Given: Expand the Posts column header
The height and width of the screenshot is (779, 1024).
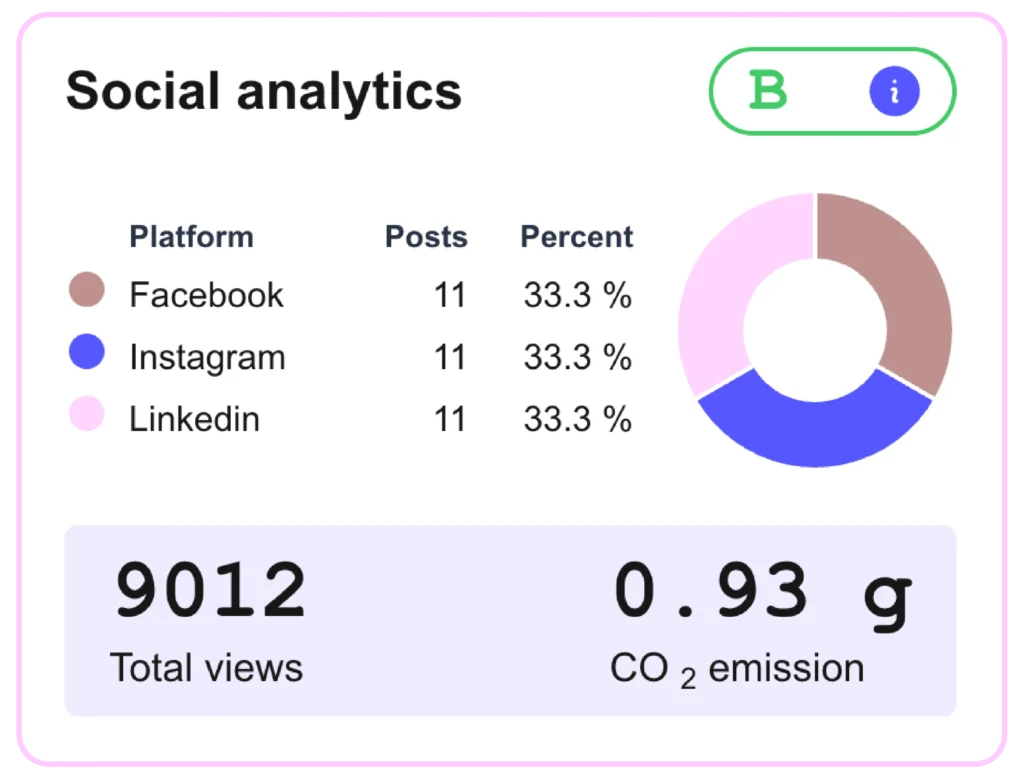Looking at the screenshot, I should click(x=426, y=237).
